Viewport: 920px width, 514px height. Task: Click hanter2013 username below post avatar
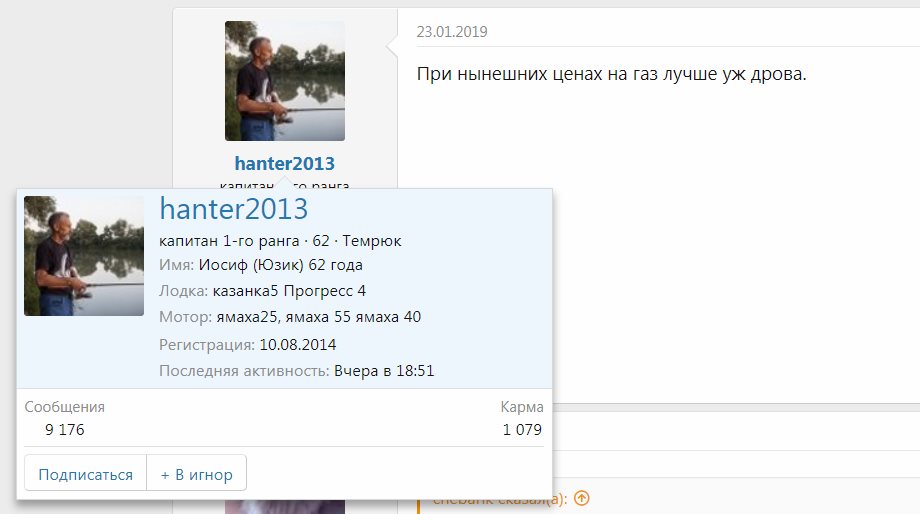coord(285,163)
